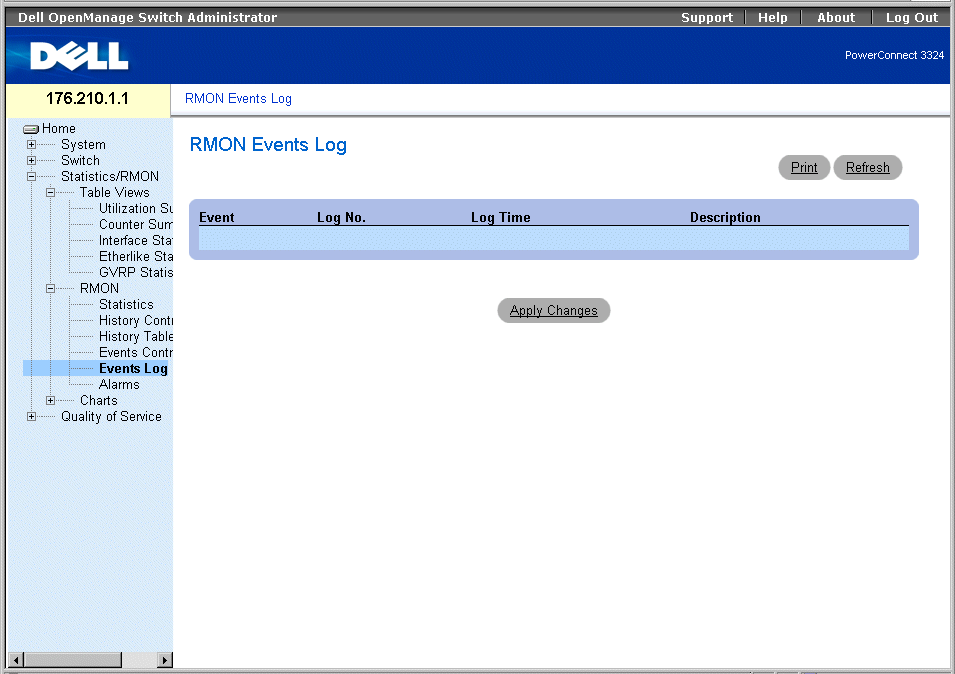The height and width of the screenshot is (674, 955).
Task: Select Table Views in the tree
Action: (115, 192)
